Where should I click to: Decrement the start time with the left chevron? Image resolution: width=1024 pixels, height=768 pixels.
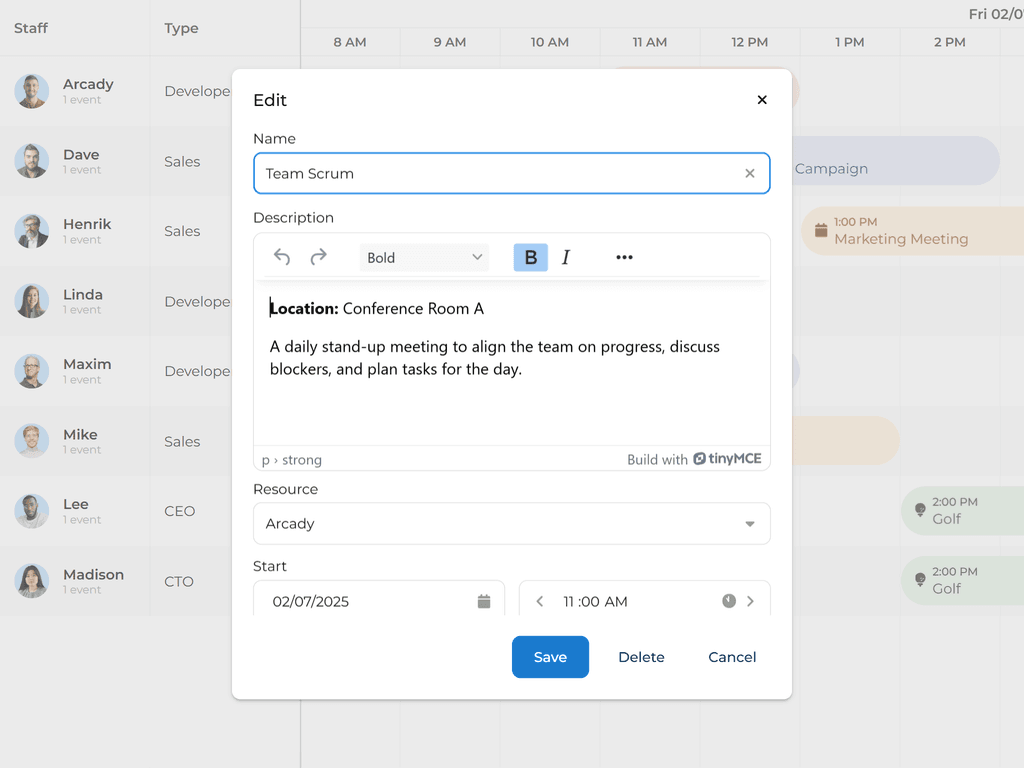tap(539, 601)
